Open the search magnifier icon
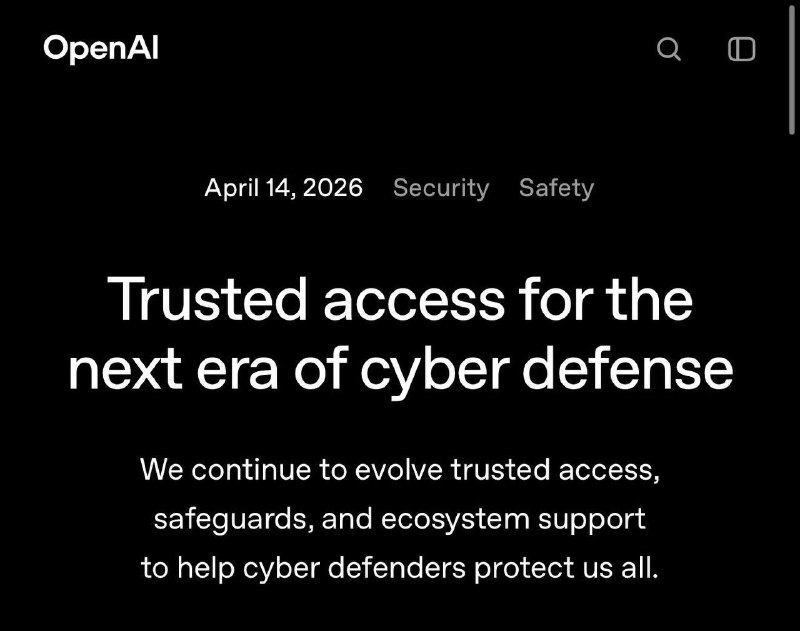 tap(668, 49)
